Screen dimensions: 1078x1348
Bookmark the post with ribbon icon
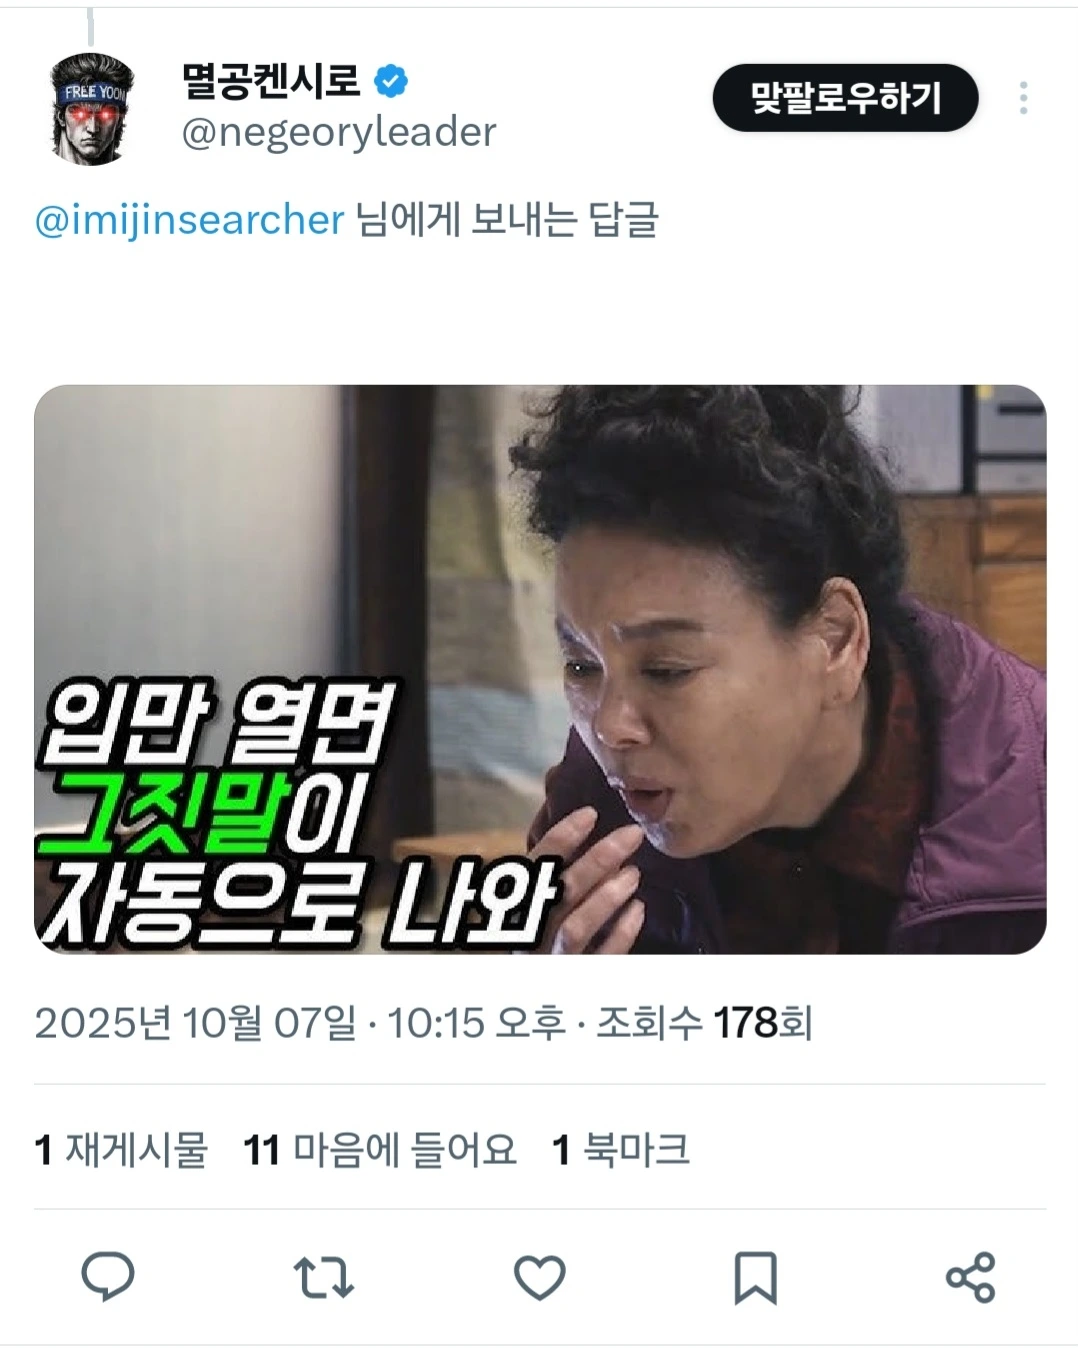pyautogui.click(x=755, y=1278)
